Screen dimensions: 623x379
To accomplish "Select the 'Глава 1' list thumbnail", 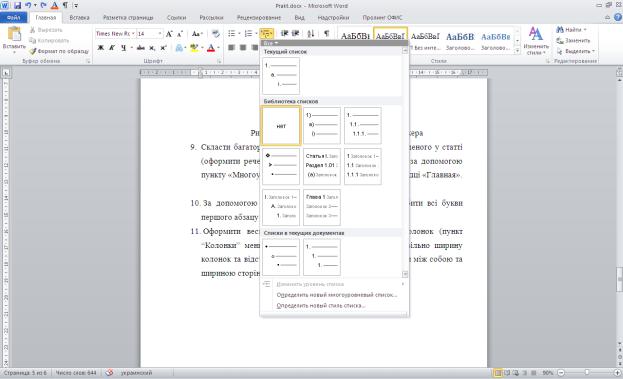I will pos(322,207).
